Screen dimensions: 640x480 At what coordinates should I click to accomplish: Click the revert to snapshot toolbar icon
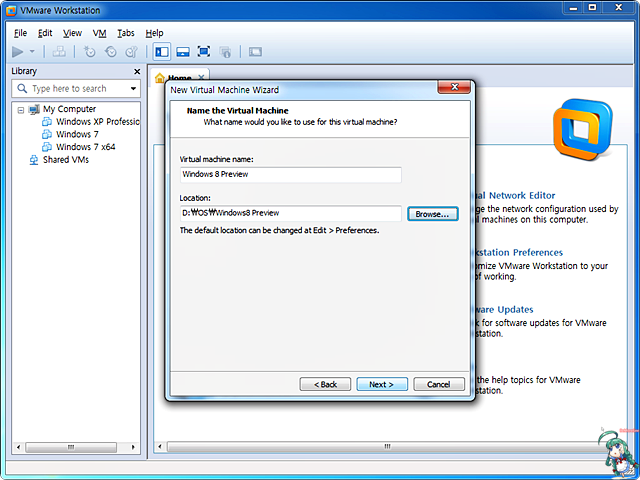pos(111,52)
